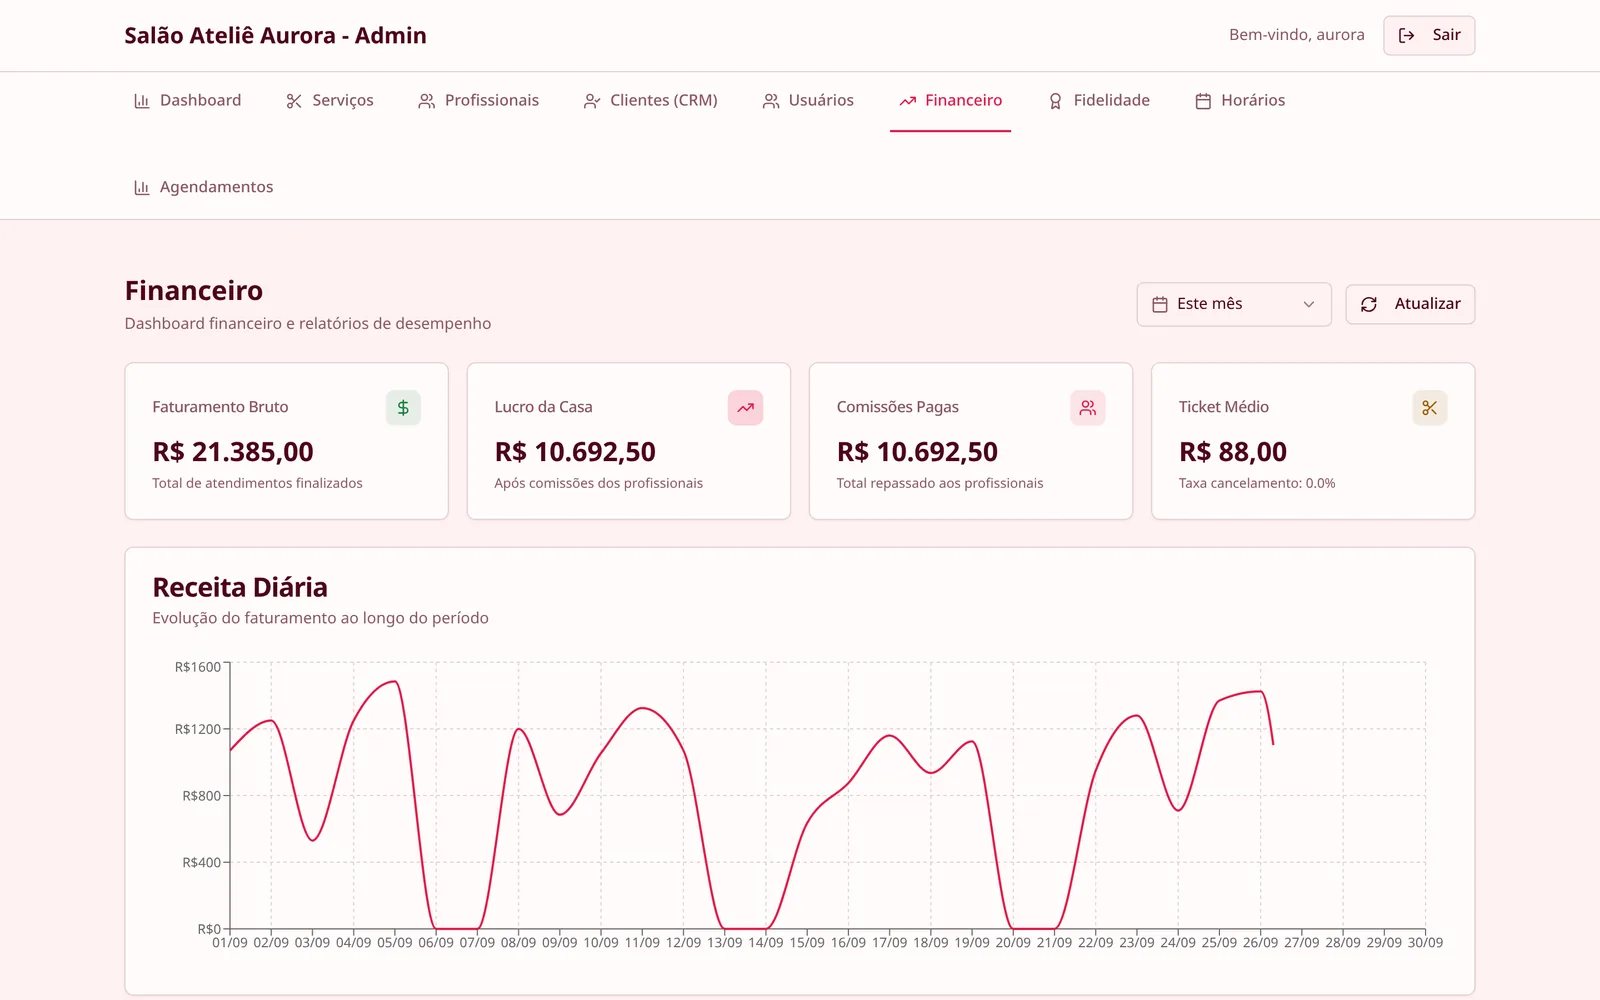
Task: Click the refresh arrows icon in Atualizar
Action: [1369, 304]
